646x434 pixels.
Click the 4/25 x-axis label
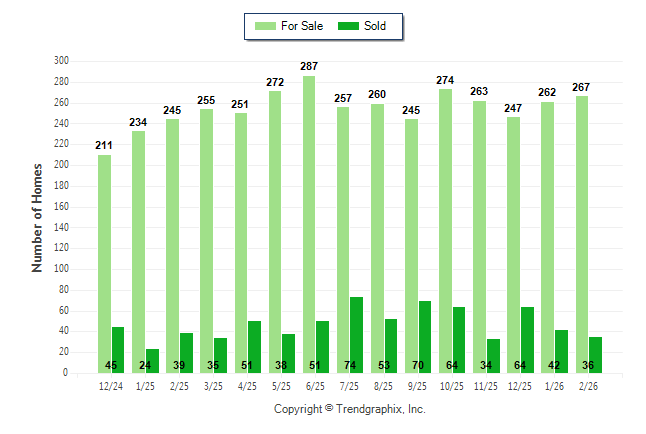[x=248, y=387]
